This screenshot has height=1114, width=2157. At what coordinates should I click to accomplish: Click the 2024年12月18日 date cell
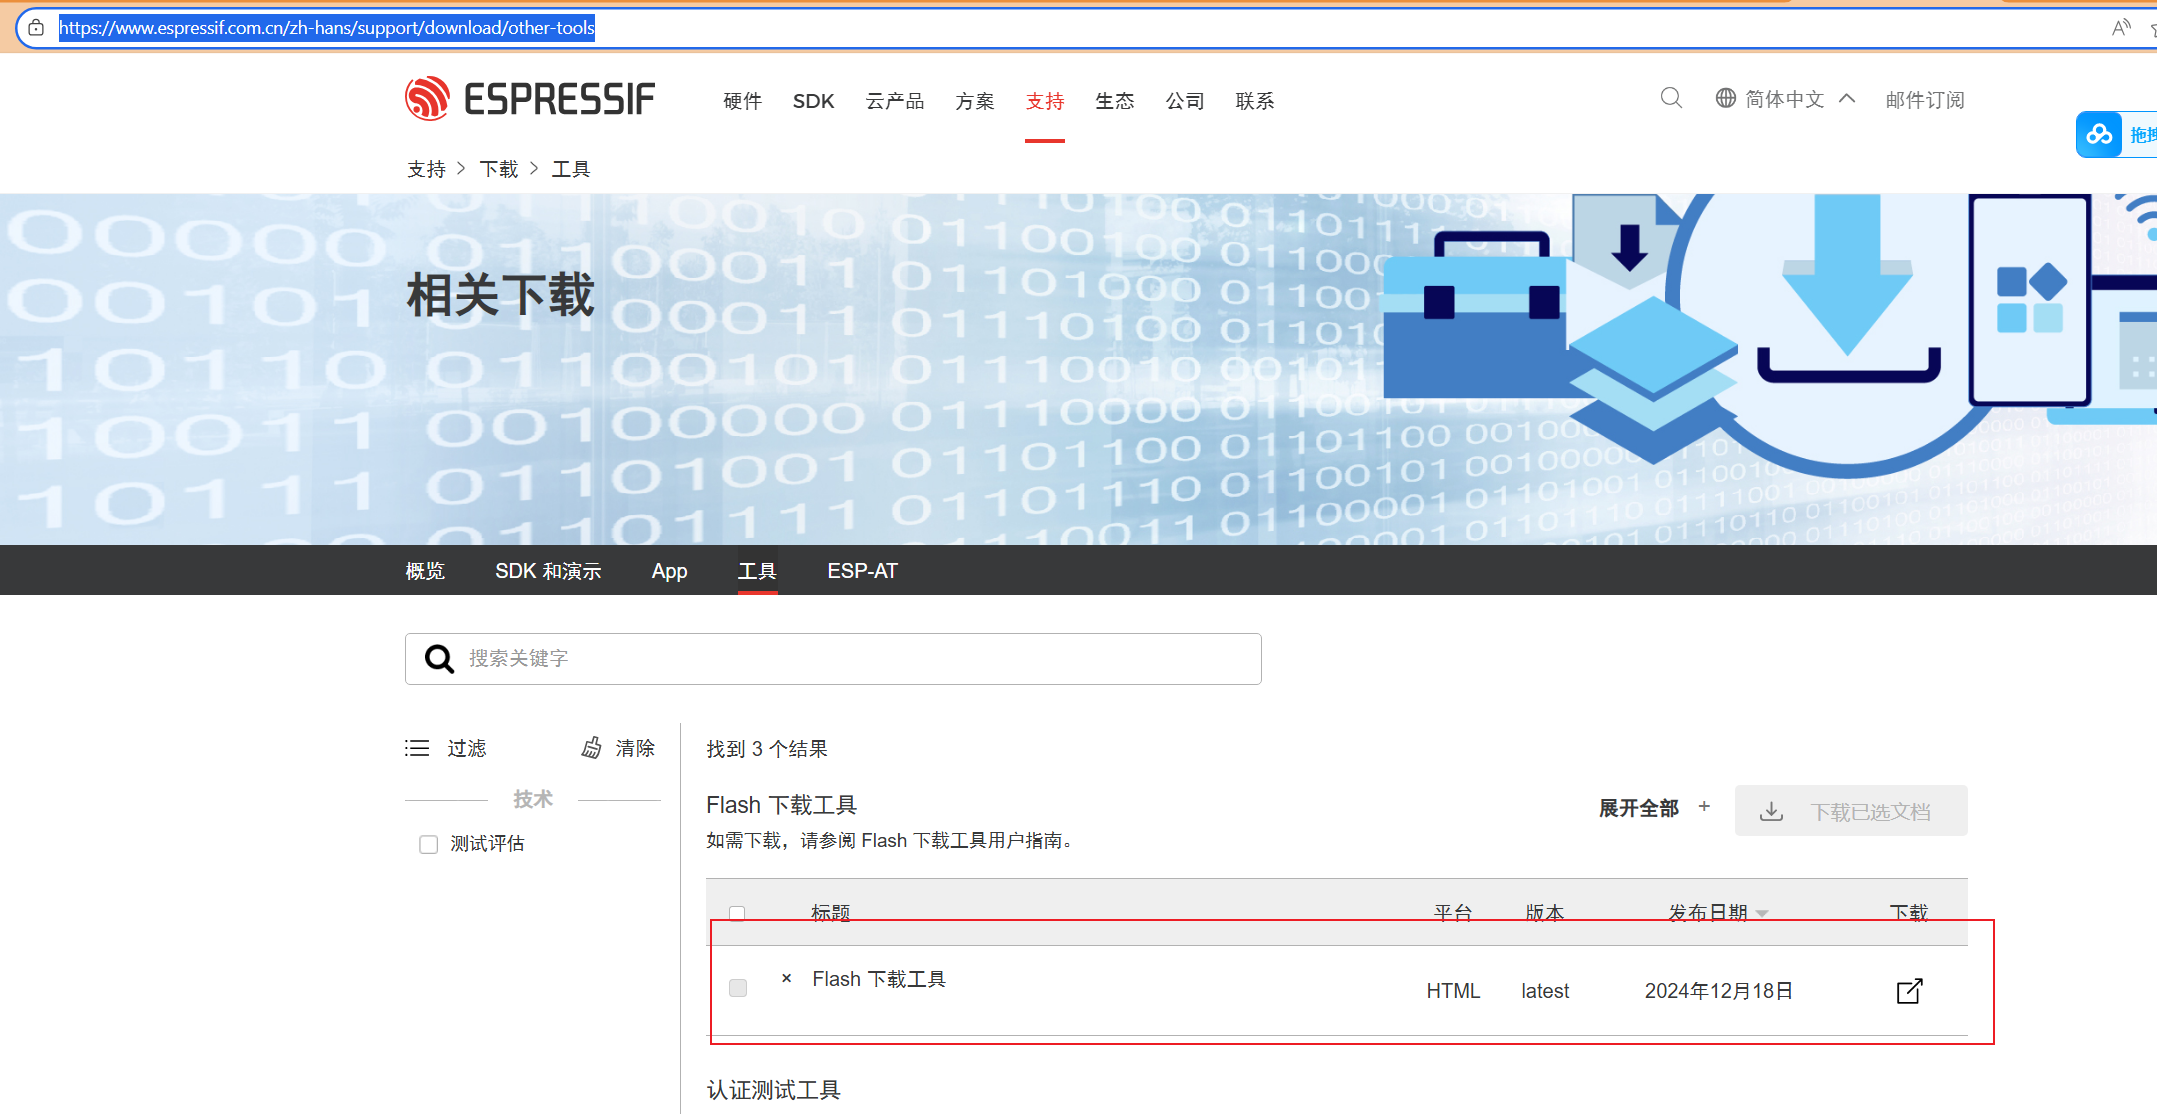(x=1719, y=991)
